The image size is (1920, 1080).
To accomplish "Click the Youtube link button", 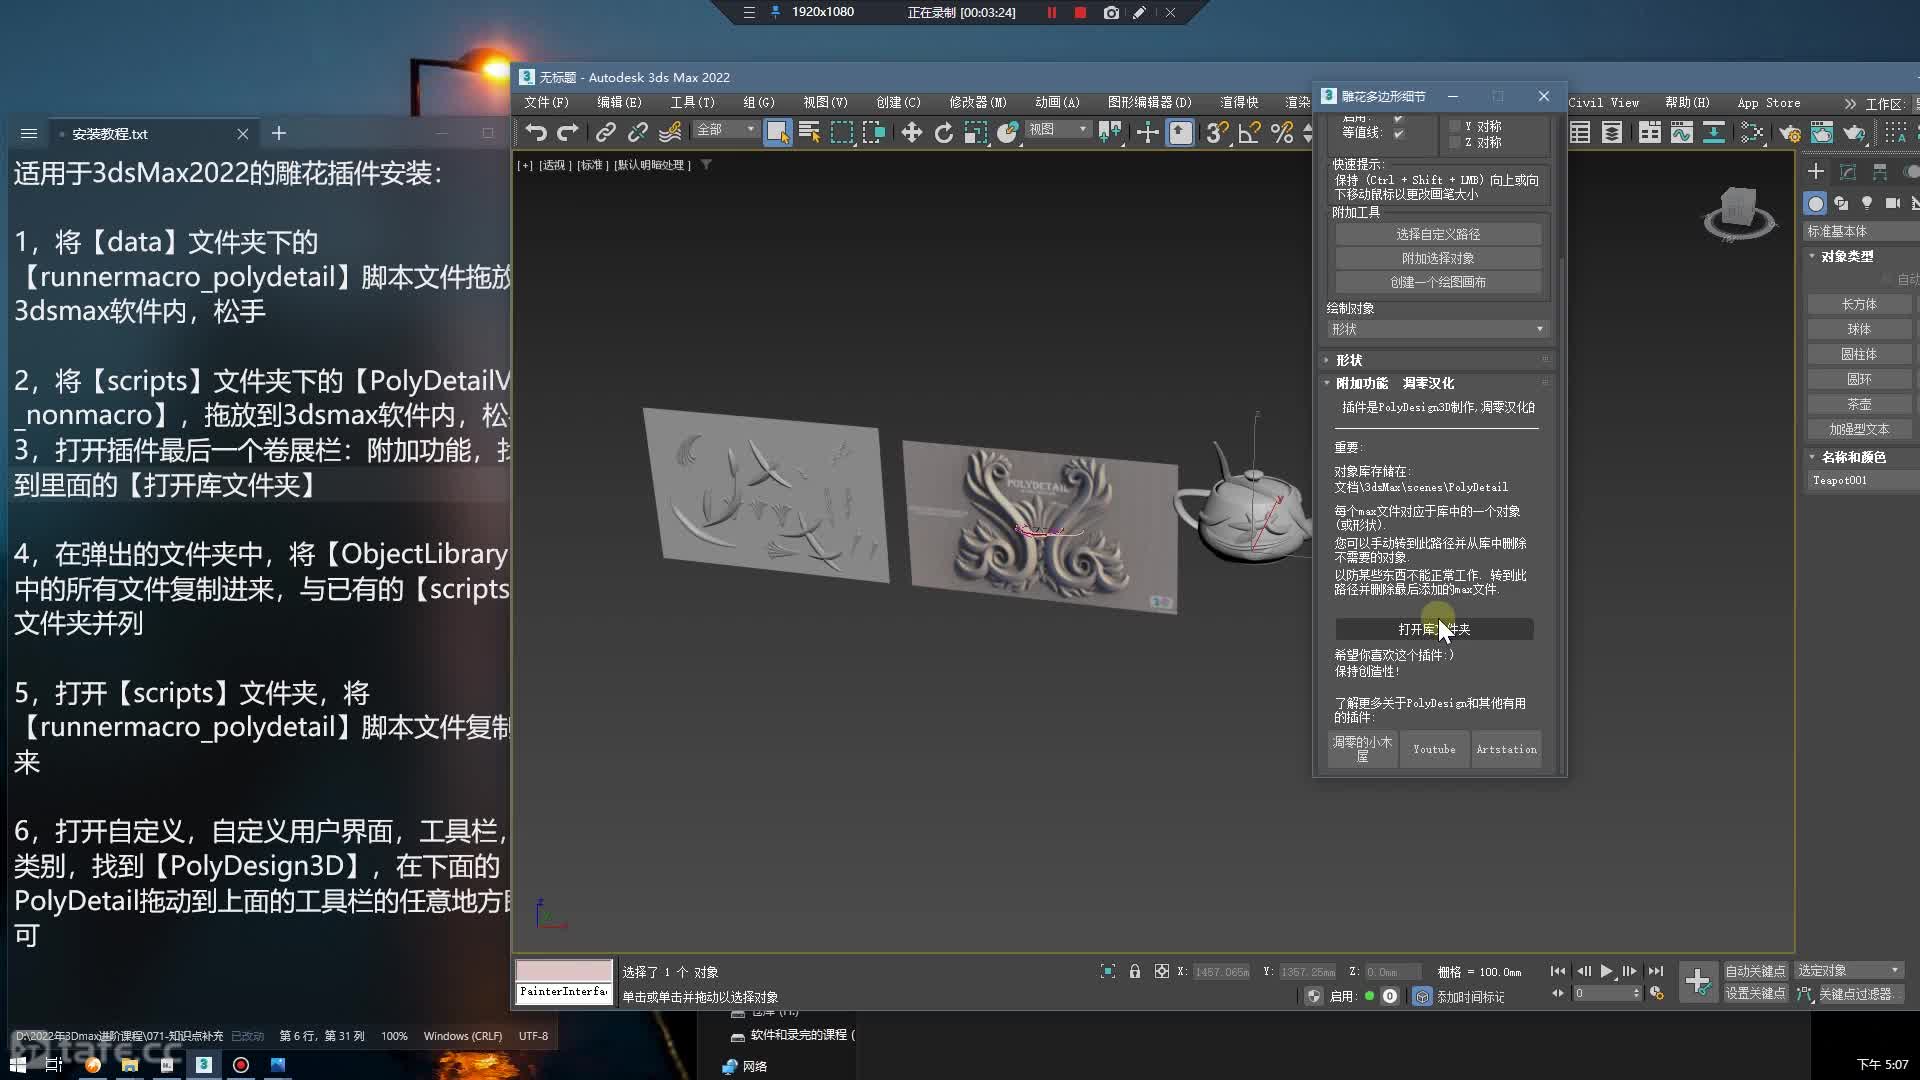I will click(x=1434, y=749).
